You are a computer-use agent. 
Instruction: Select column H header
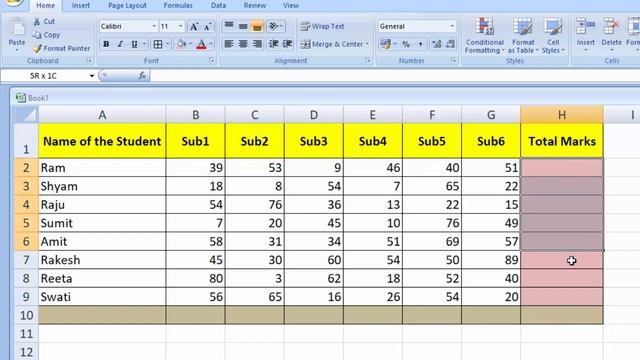click(562, 115)
